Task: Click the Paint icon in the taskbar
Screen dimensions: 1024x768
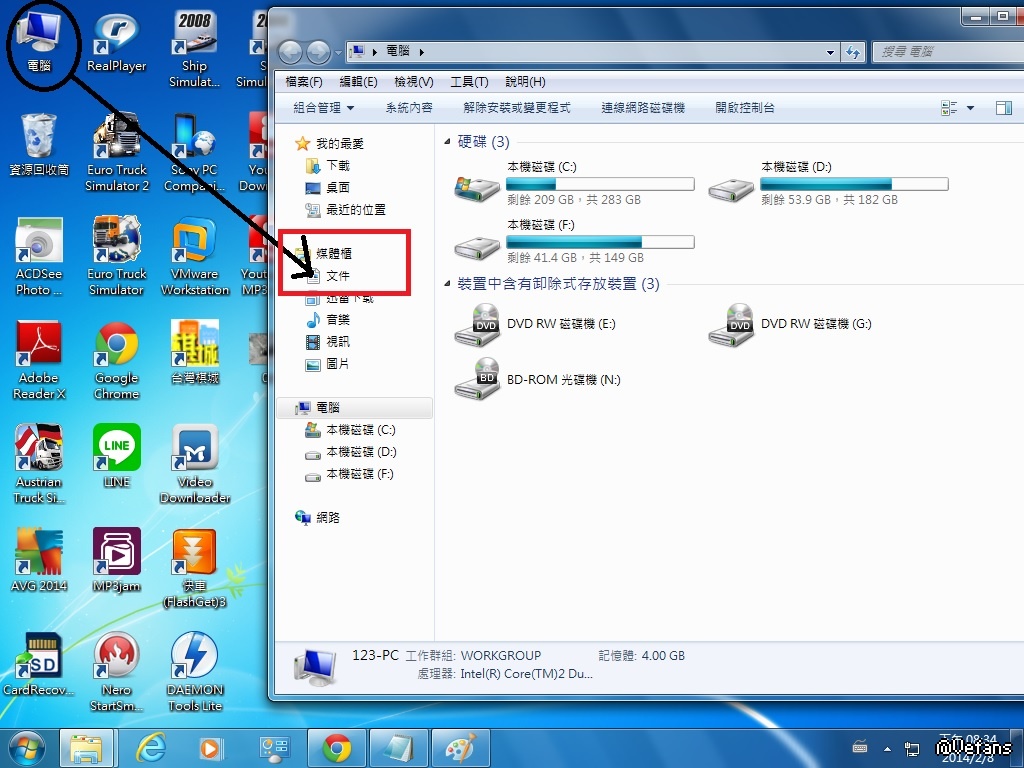Action: click(460, 748)
